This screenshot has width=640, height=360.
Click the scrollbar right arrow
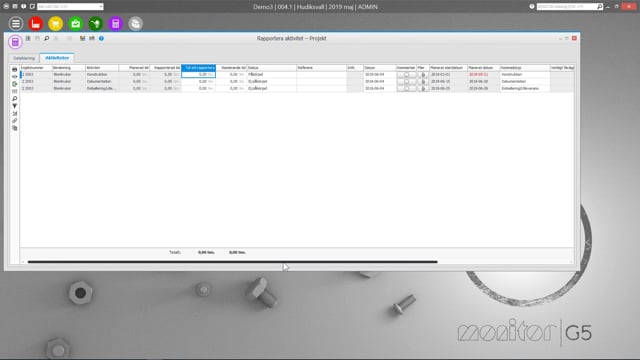[571, 262]
